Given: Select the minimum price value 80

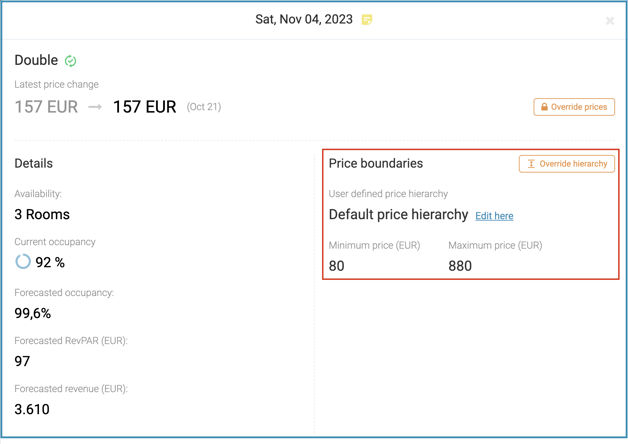Looking at the screenshot, I should click(336, 266).
